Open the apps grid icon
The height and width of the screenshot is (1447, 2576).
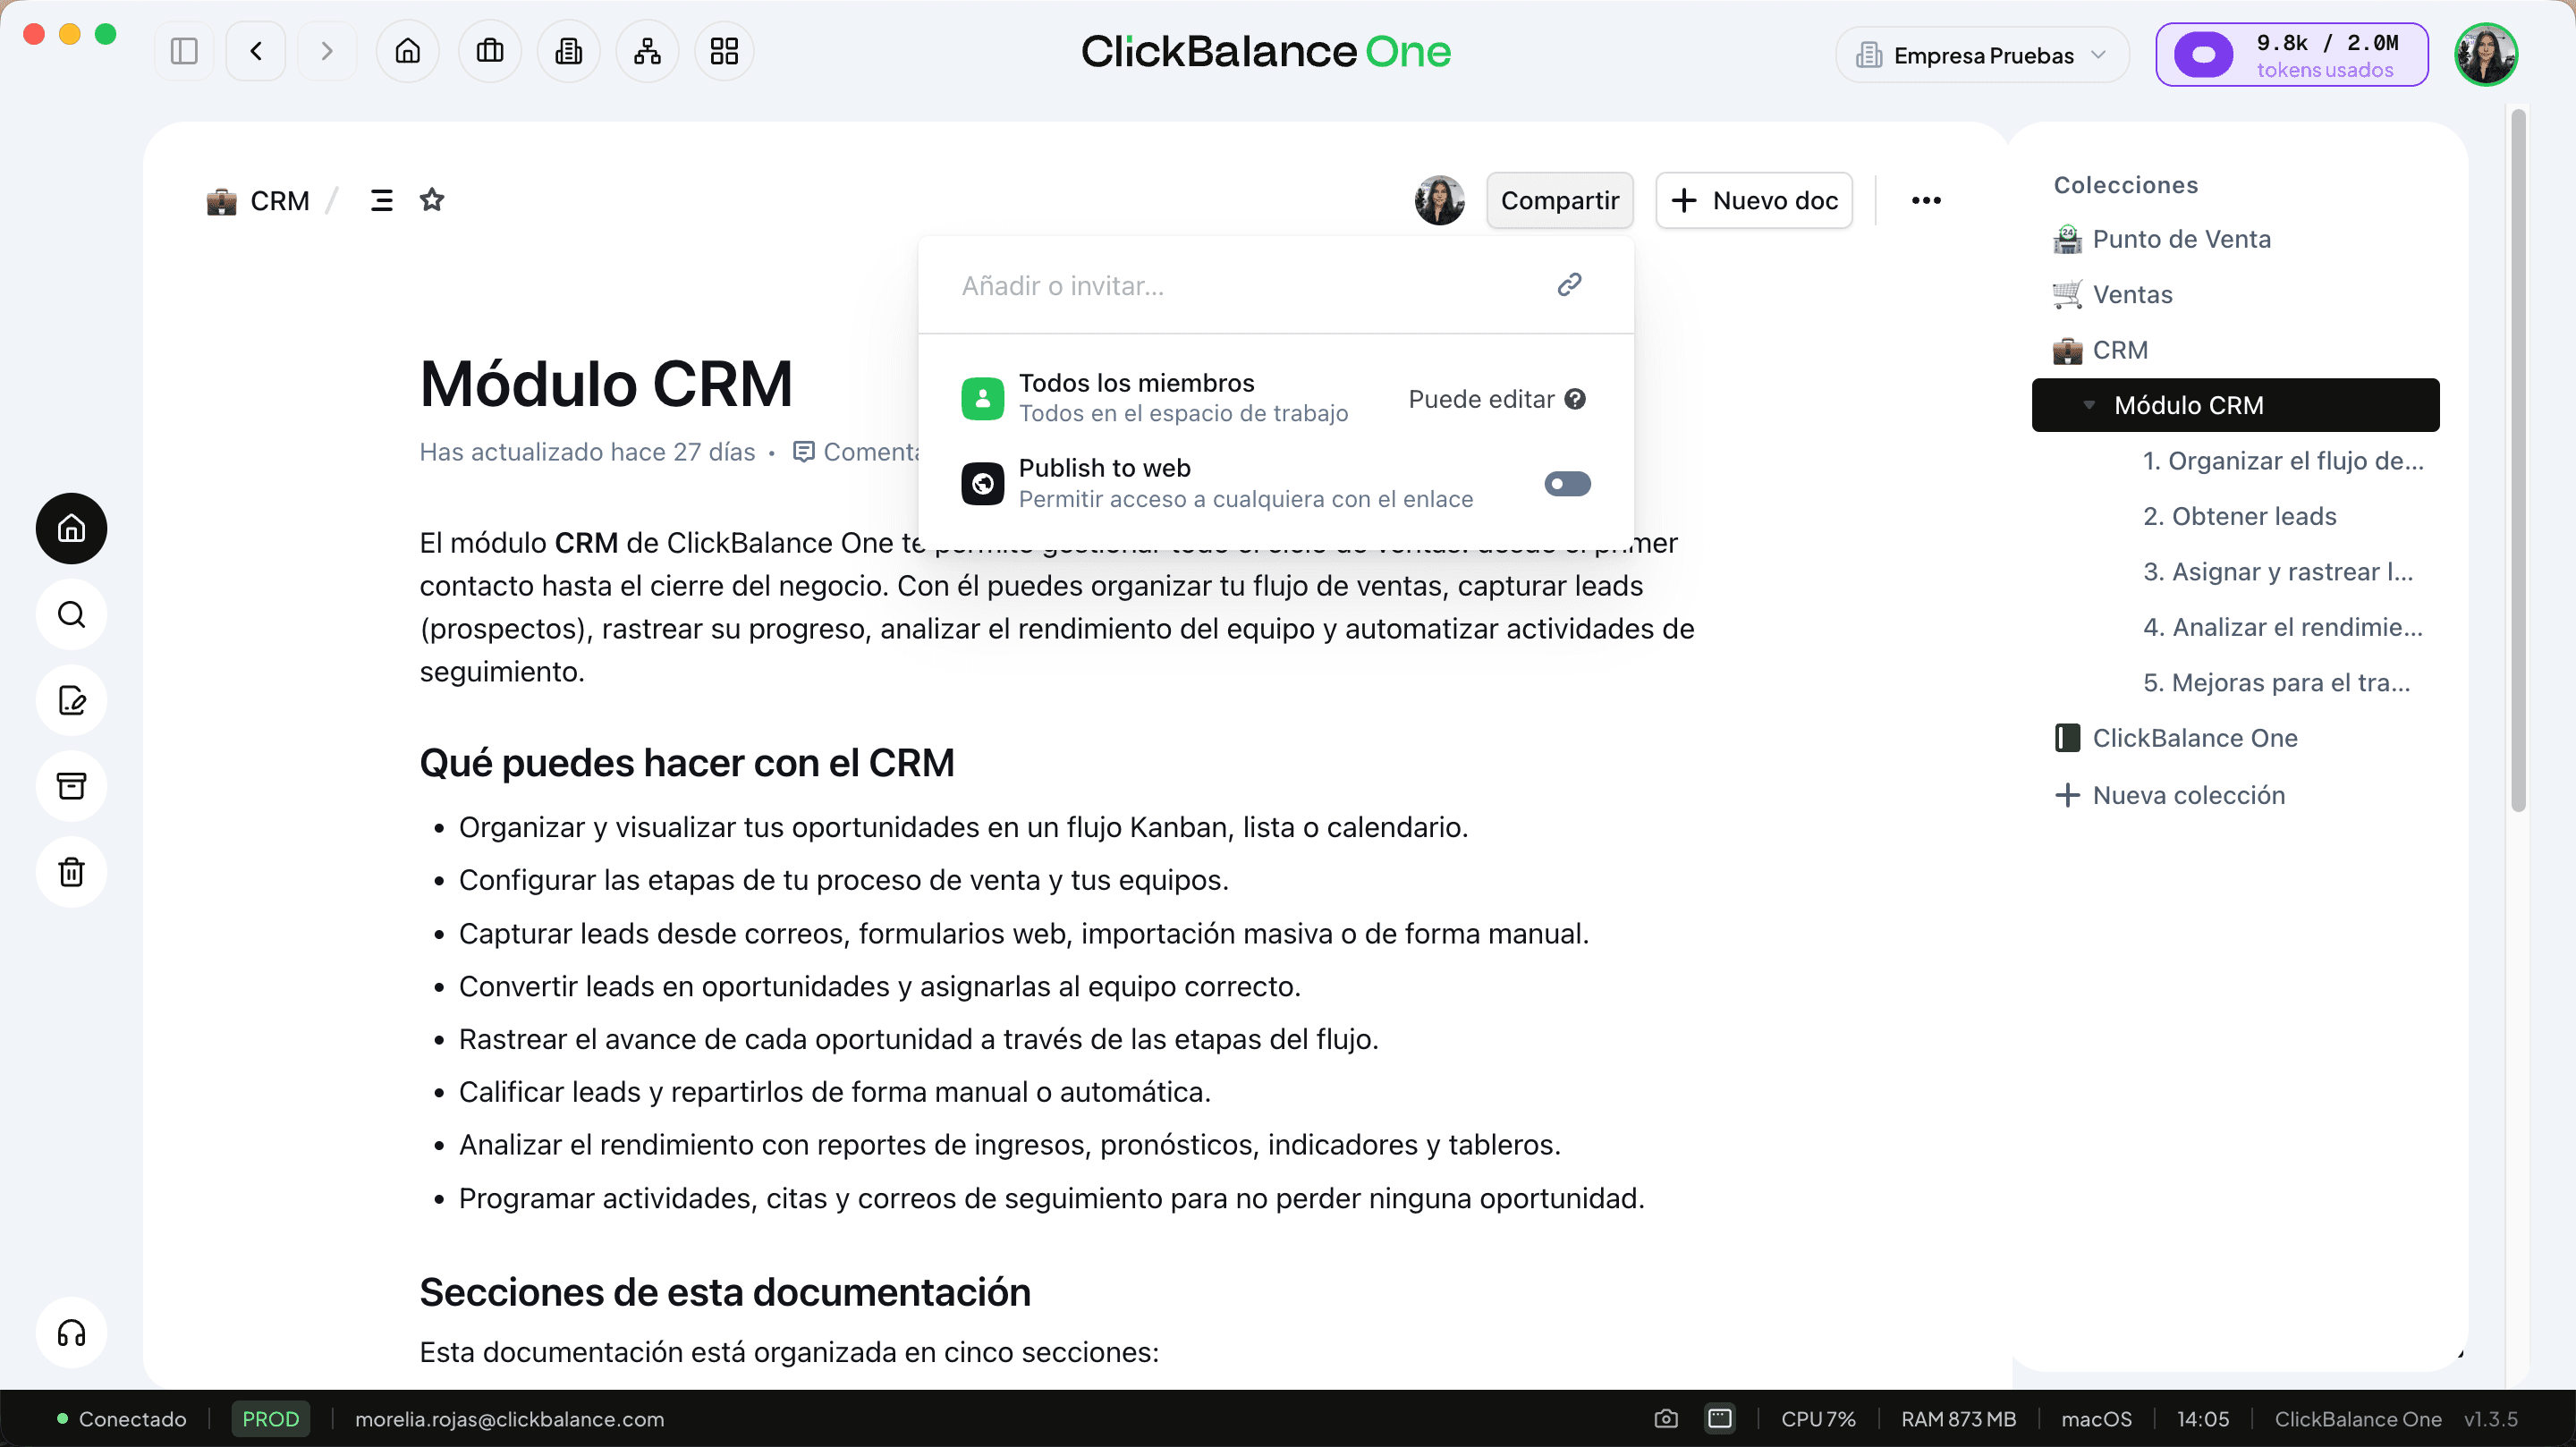tap(725, 51)
